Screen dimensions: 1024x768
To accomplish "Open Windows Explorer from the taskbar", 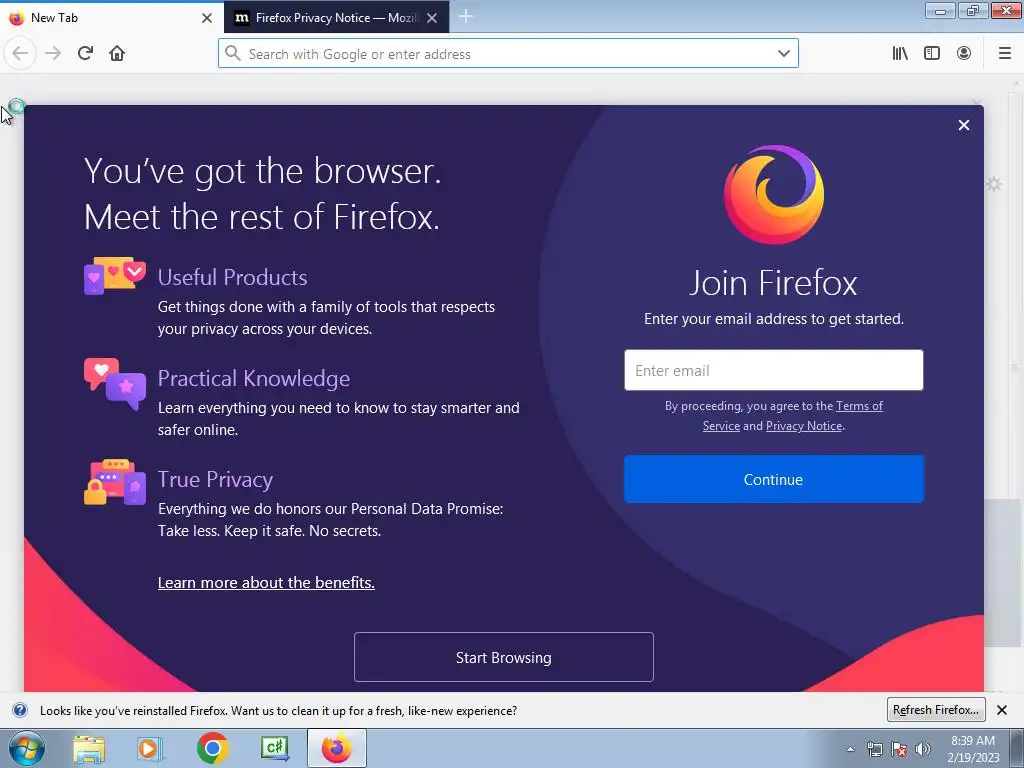I will coord(89,748).
